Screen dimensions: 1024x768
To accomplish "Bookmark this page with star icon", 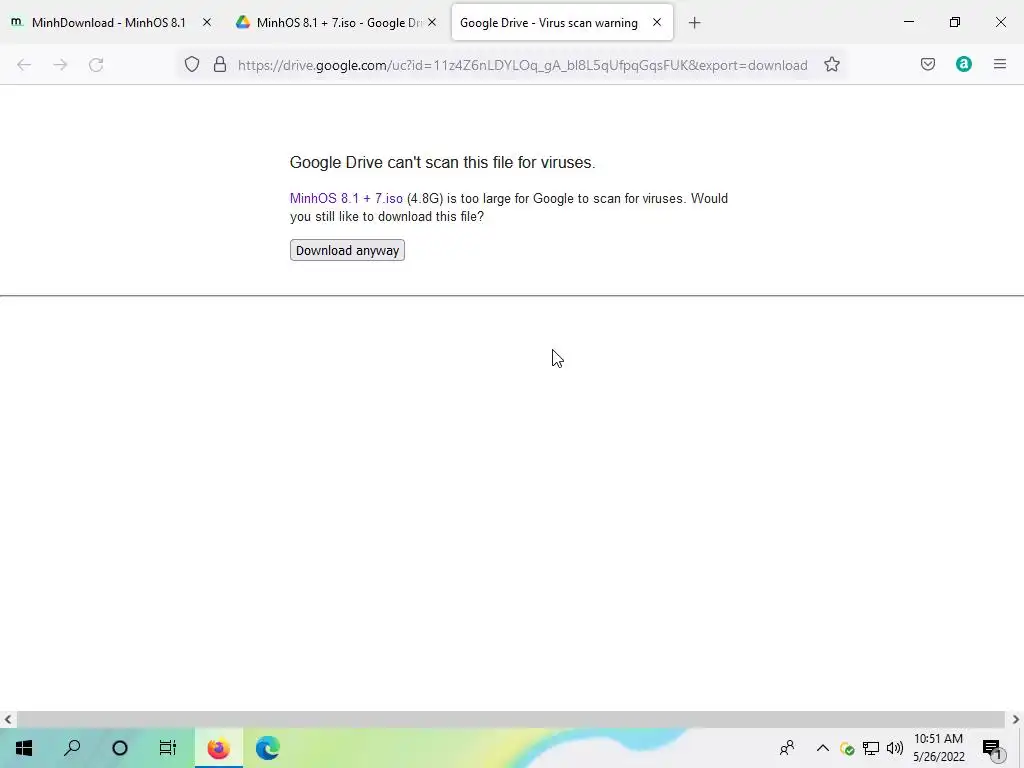I will pyautogui.click(x=831, y=65).
